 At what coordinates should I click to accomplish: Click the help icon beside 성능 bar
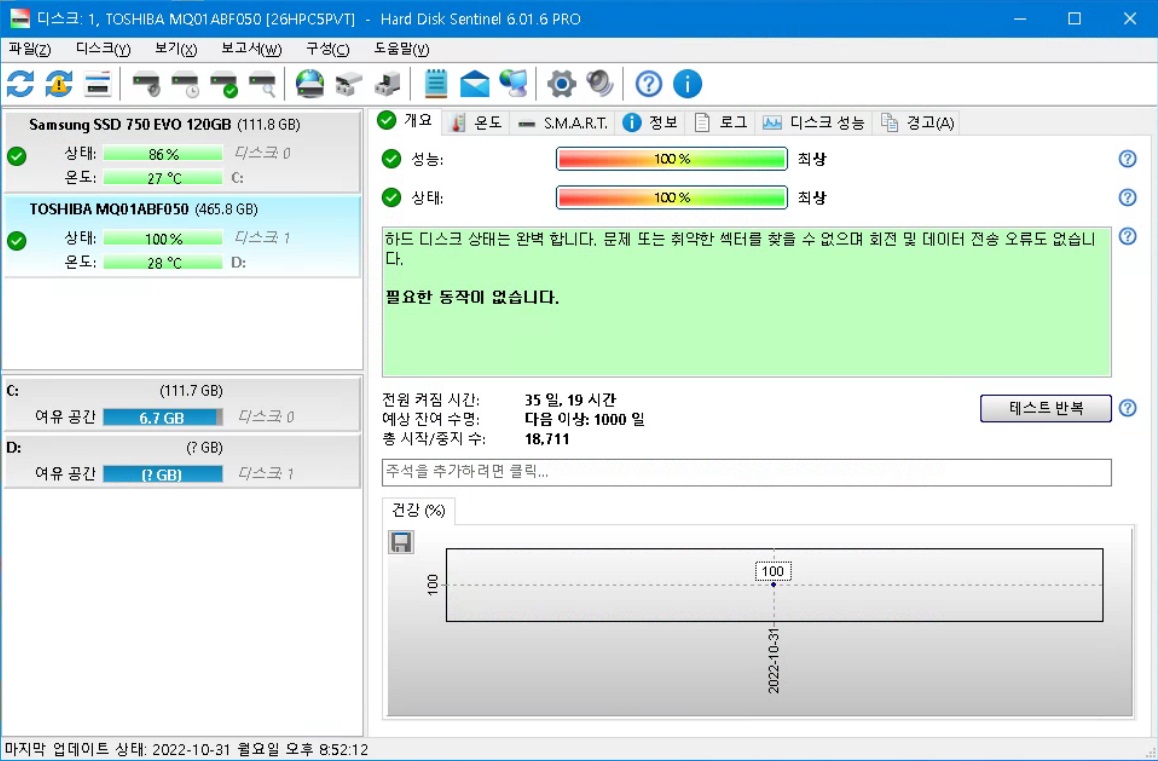pyautogui.click(x=1127, y=158)
